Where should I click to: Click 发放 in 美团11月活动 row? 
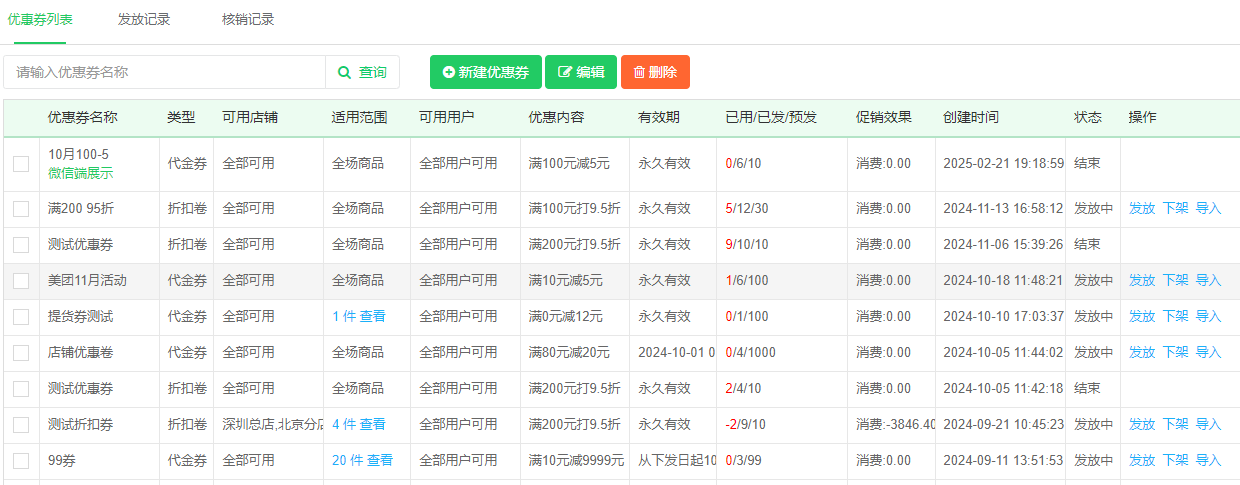coord(1142,281)
